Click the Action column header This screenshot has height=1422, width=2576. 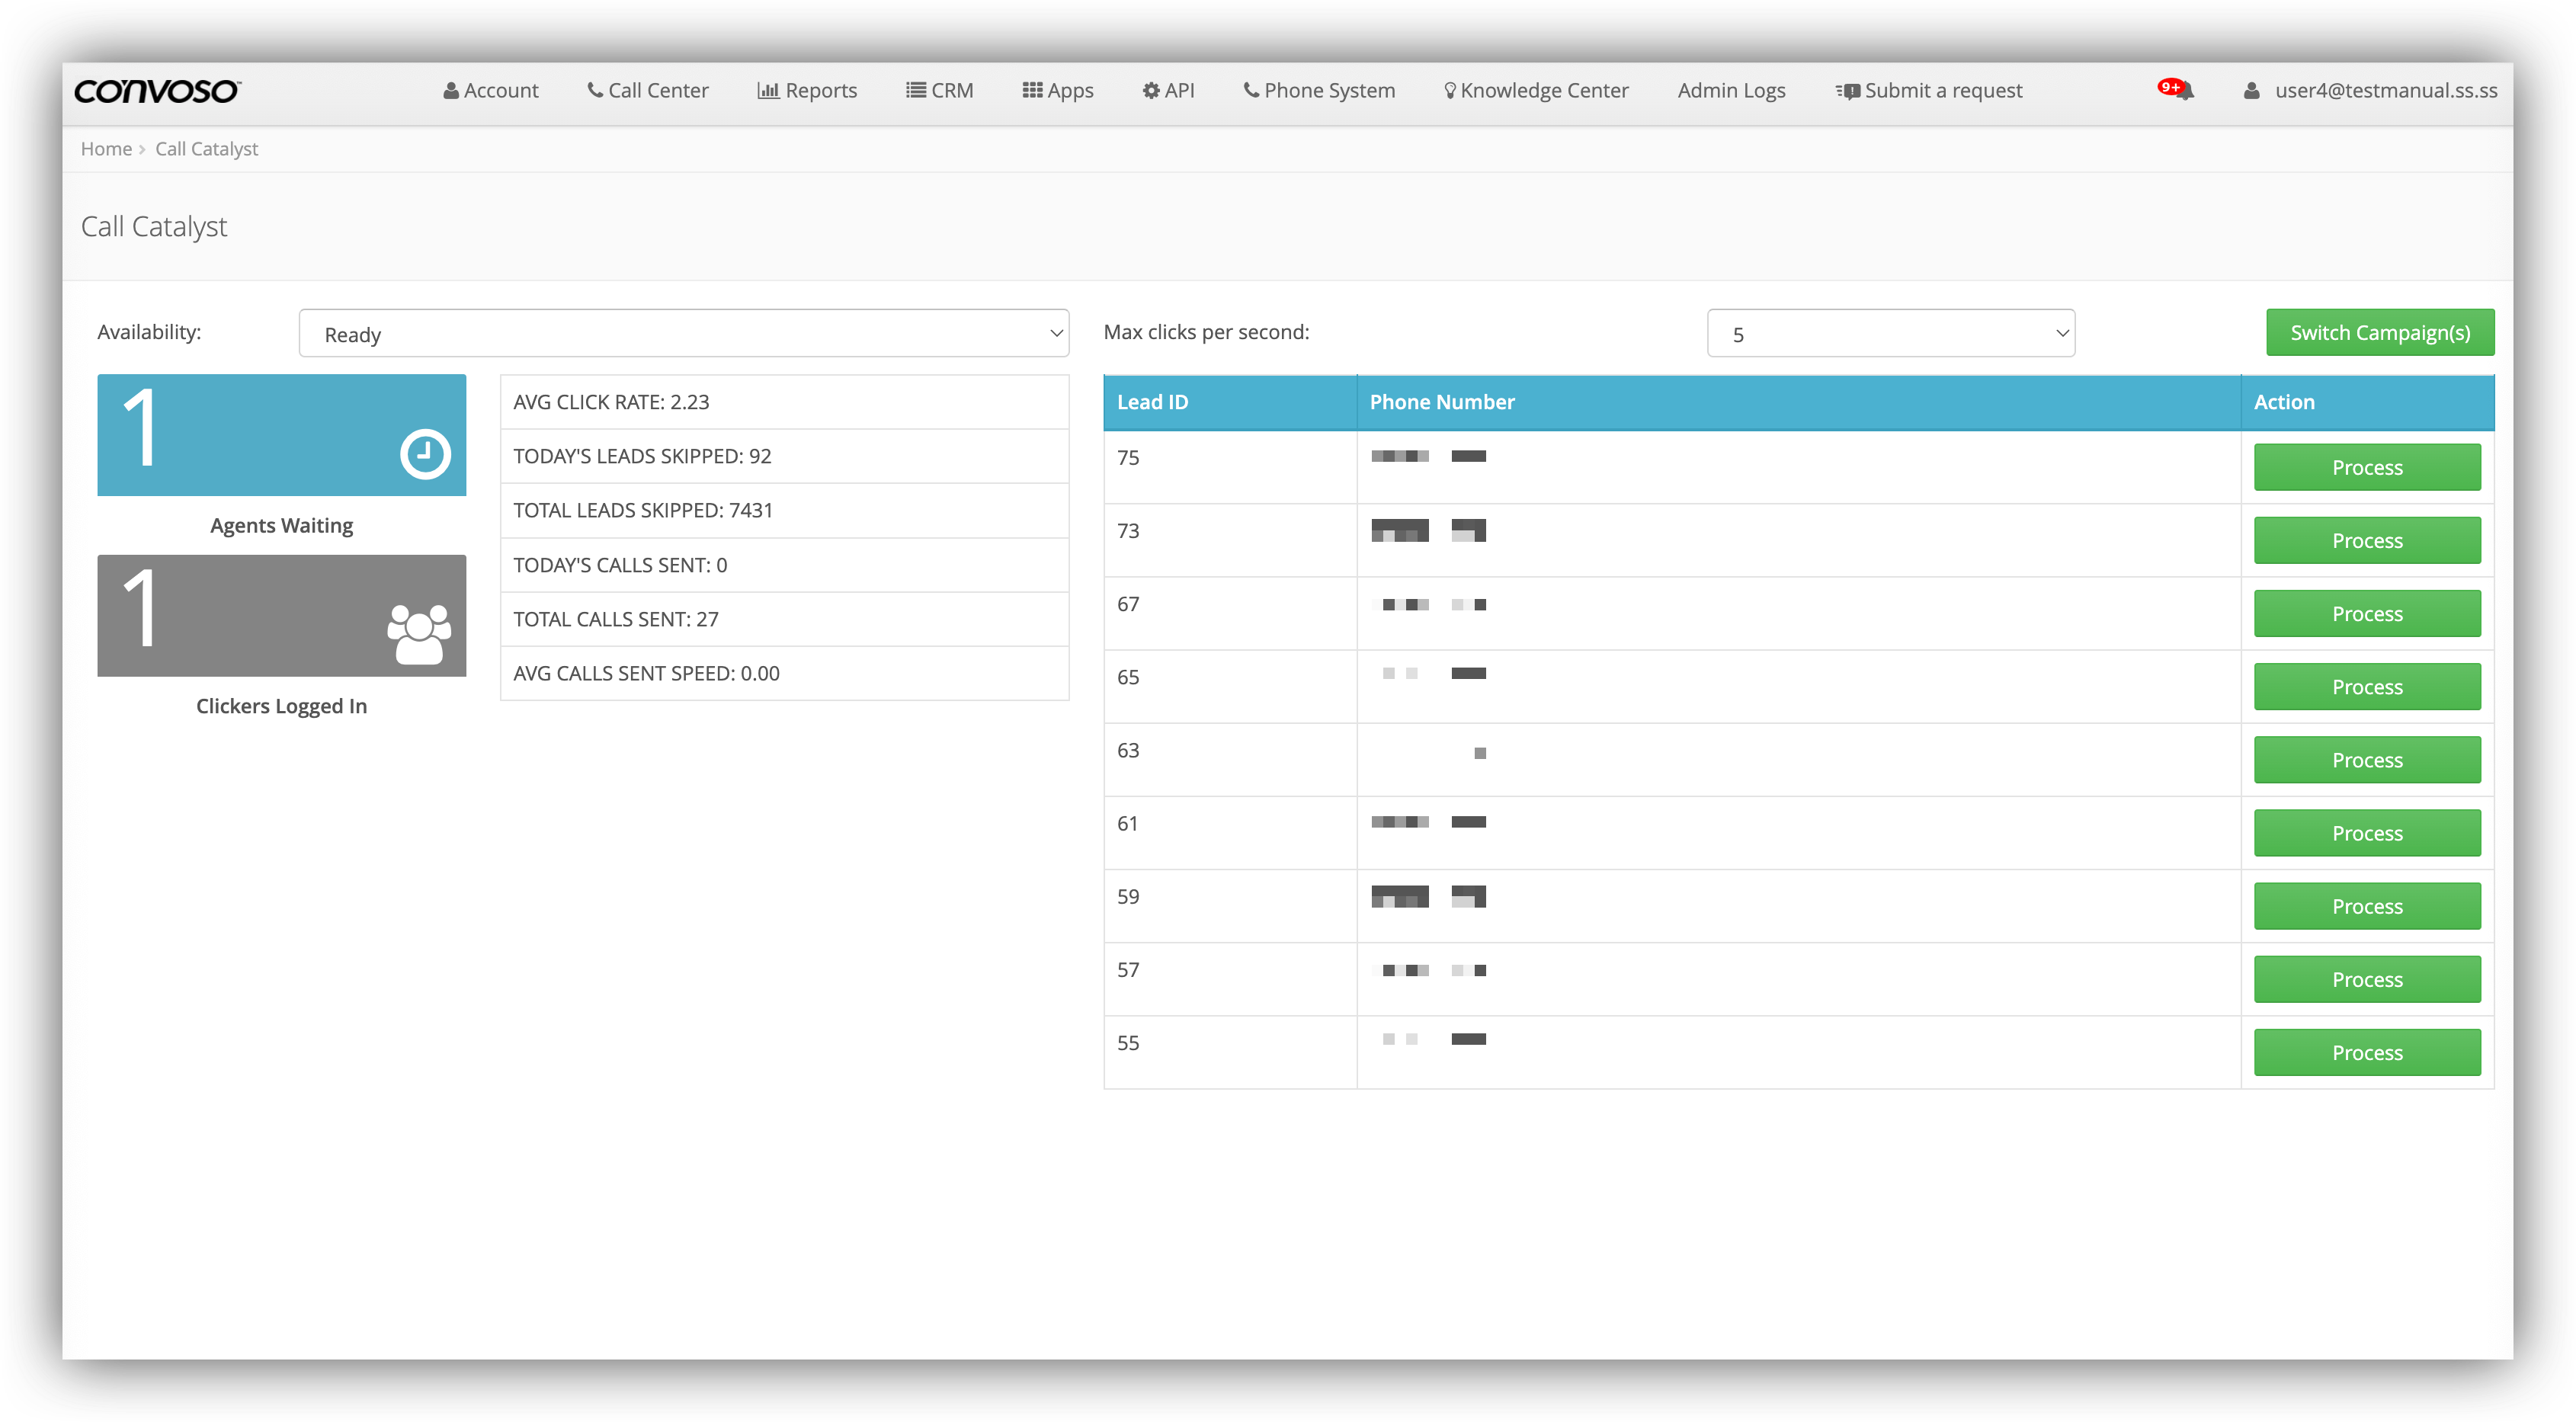click(x=2367, y=402)
